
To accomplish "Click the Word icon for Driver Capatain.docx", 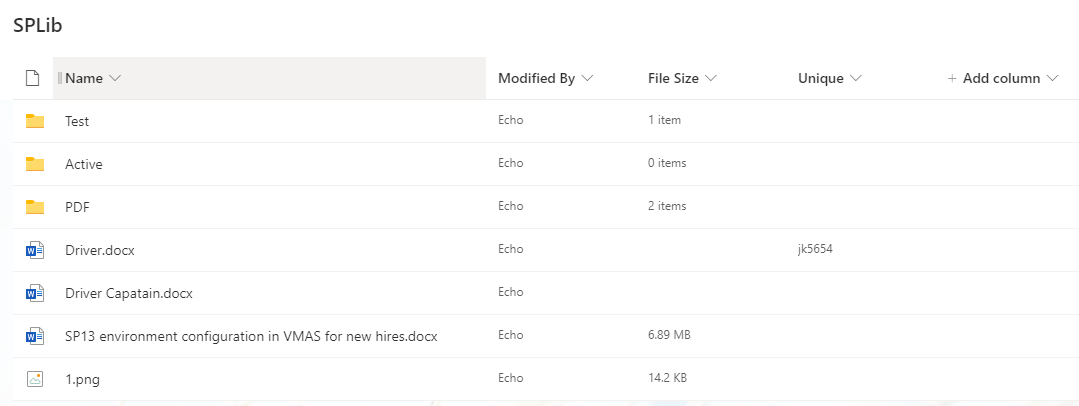I will [x=35, y=293].
